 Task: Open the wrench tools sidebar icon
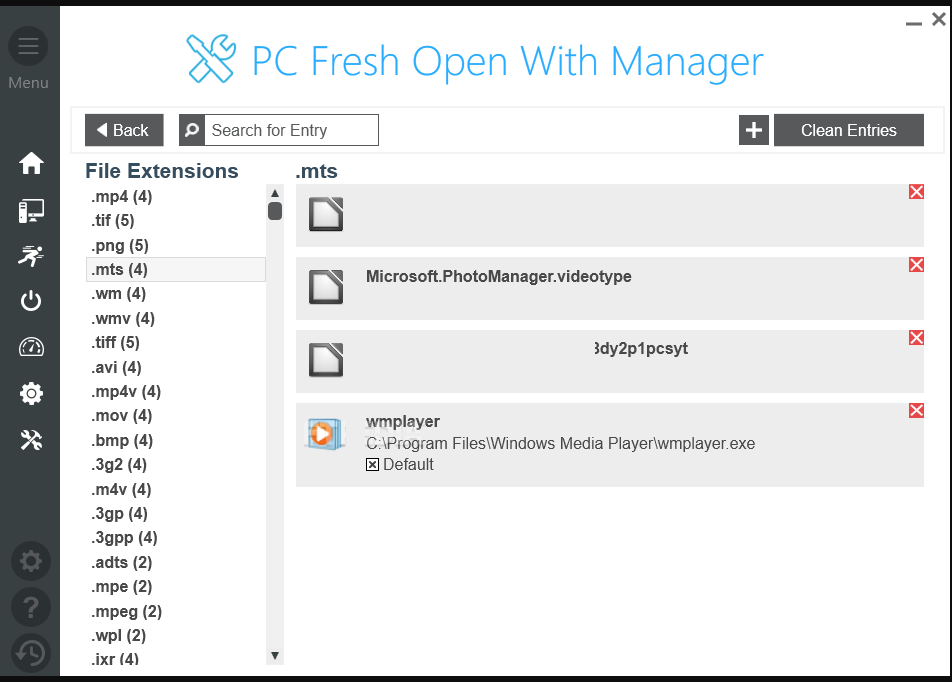[31, 440]
